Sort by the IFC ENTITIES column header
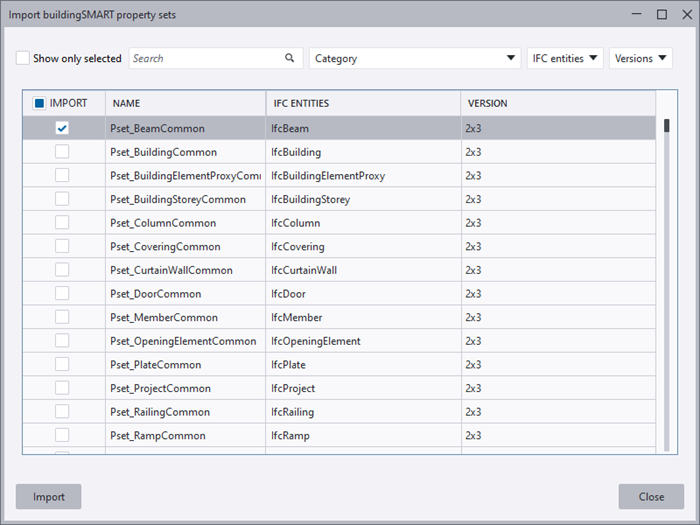The image size is (700, 525). [x=301, y=103]
